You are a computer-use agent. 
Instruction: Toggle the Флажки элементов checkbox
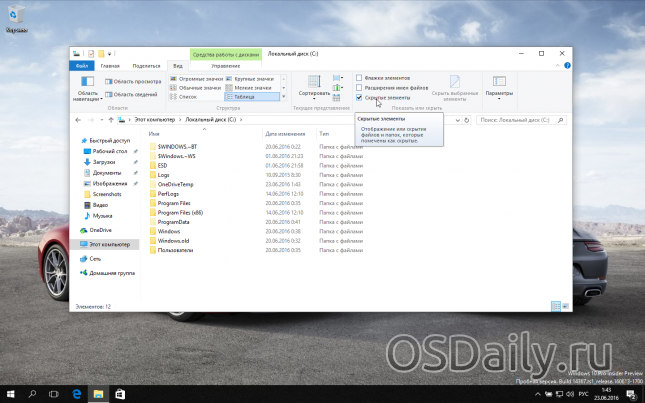pos(360,77)
